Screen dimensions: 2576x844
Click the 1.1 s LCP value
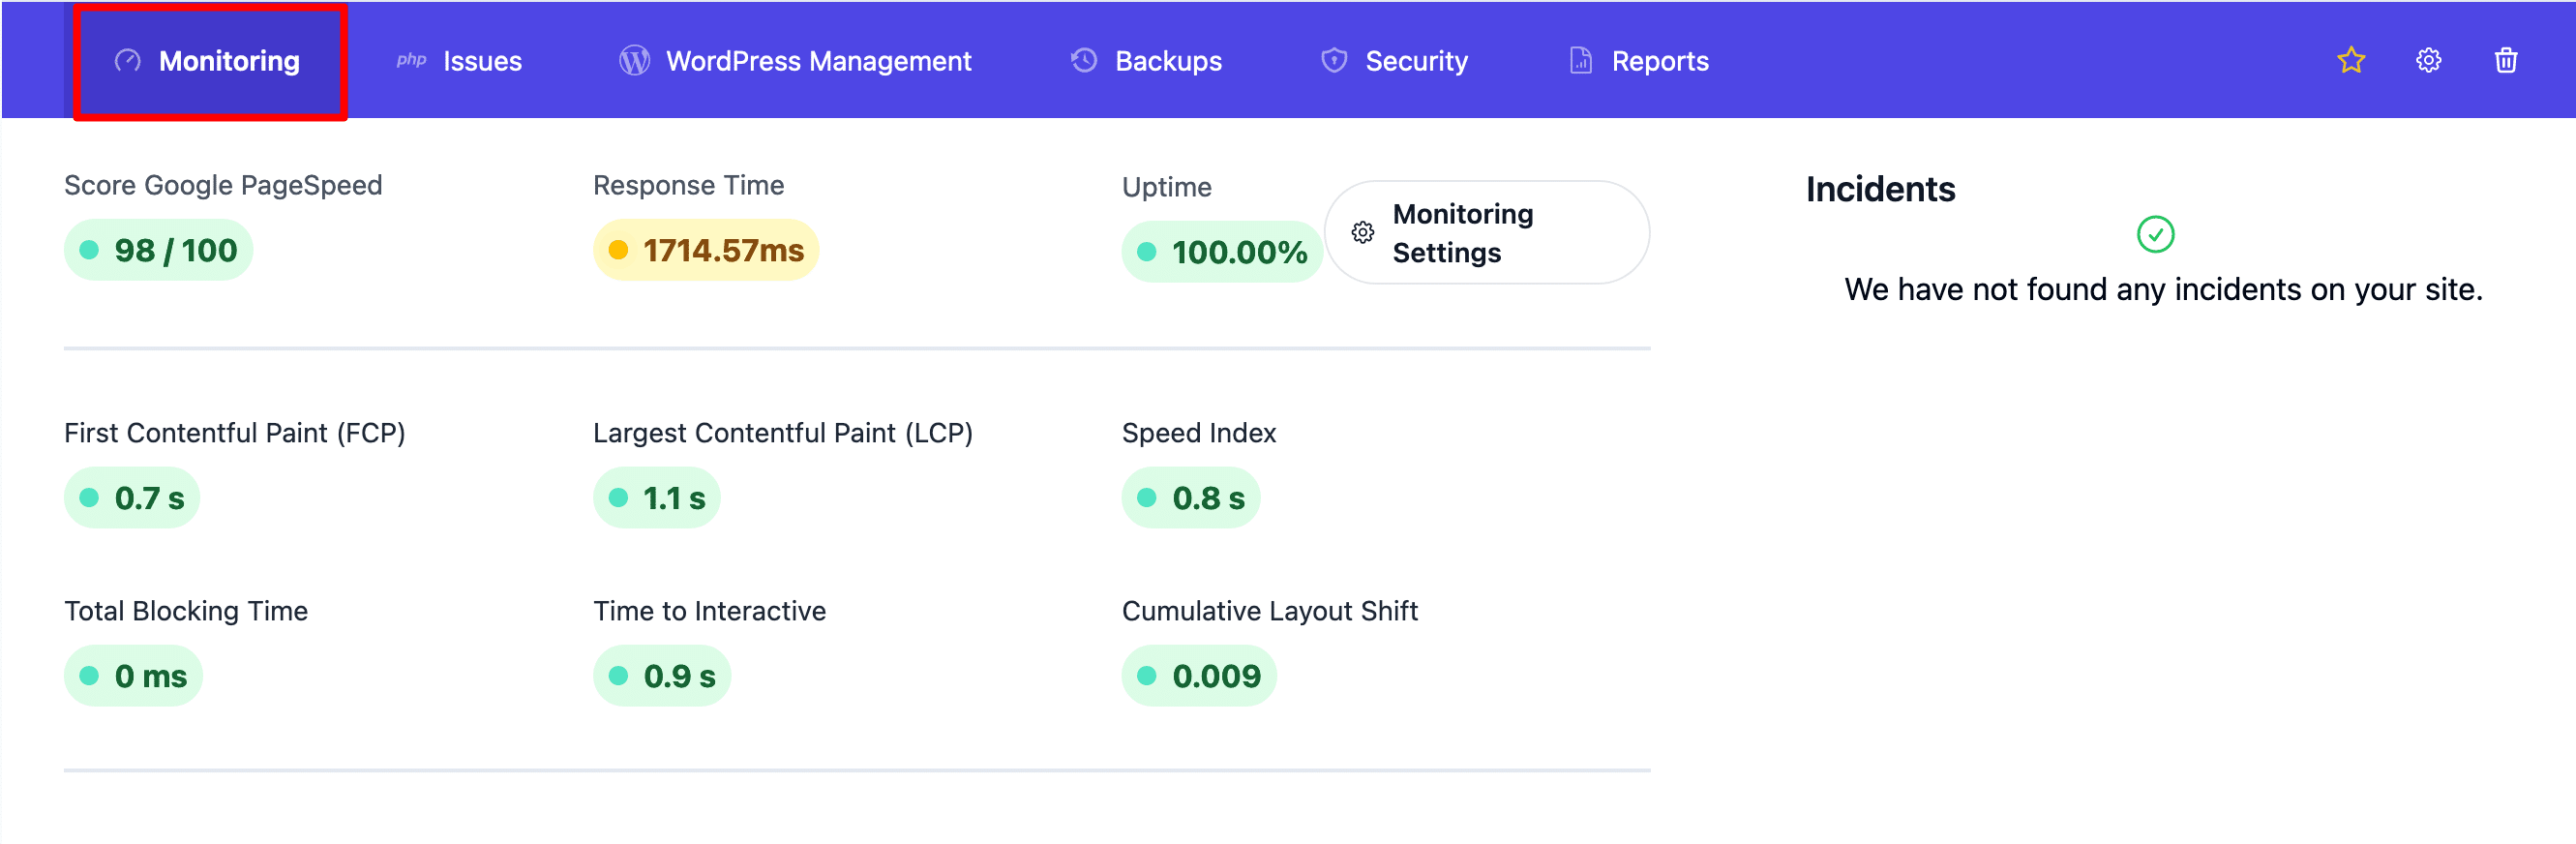pyautogui.click(x=657, y=498)
